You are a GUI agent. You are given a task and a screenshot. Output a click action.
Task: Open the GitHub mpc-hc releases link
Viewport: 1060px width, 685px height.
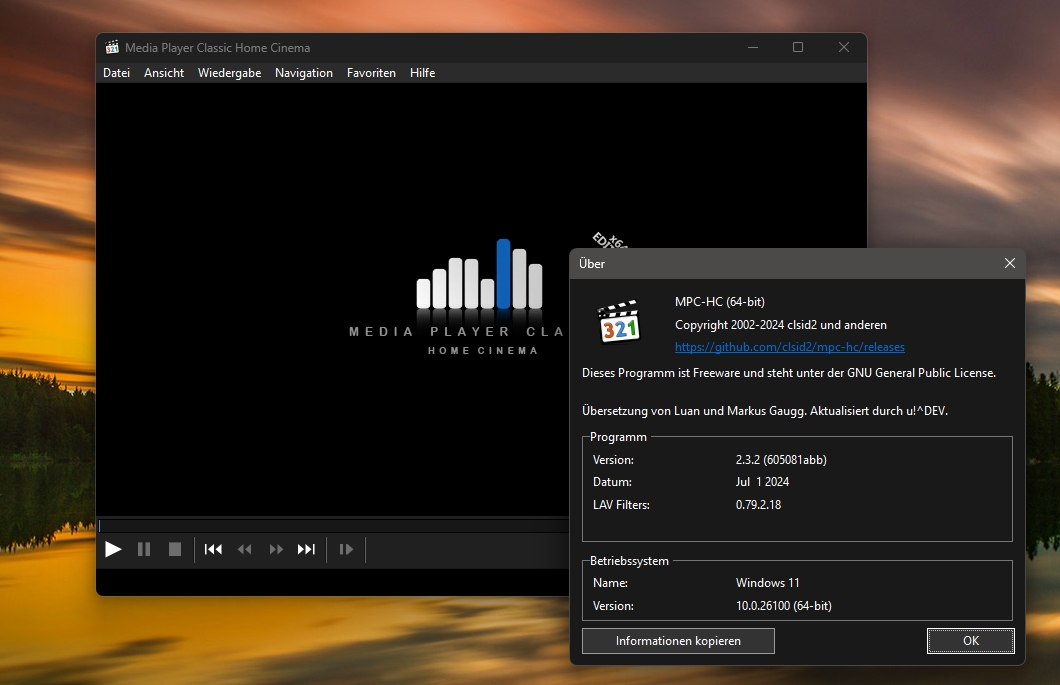790,347
